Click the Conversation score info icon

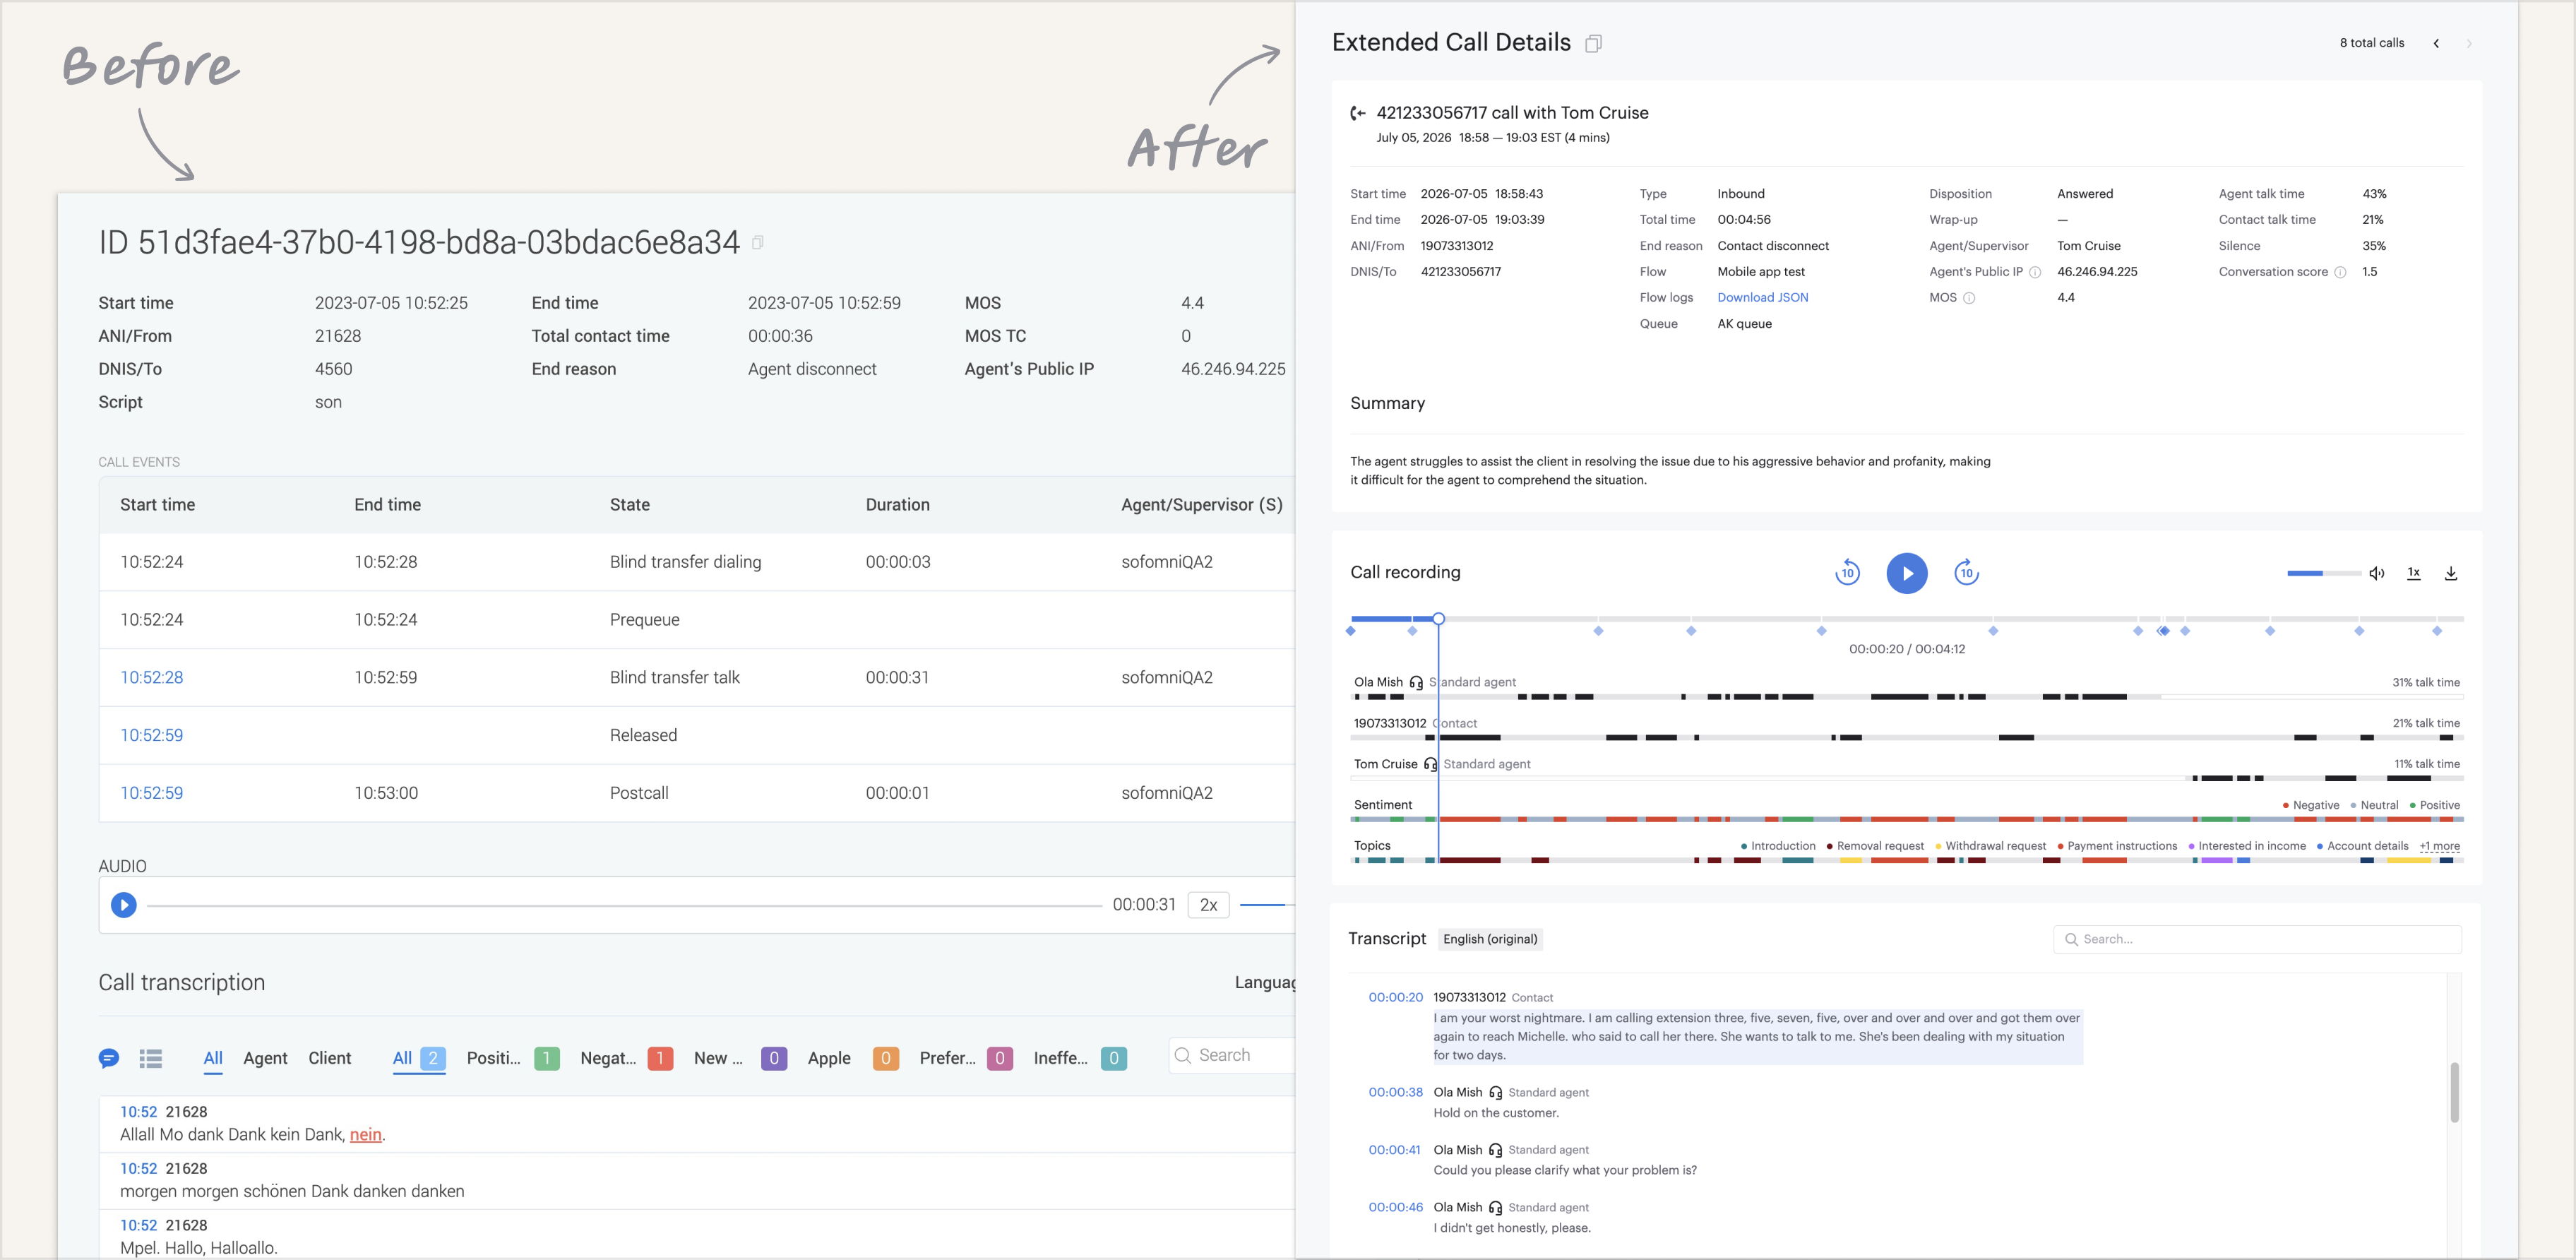[2340, 272]
